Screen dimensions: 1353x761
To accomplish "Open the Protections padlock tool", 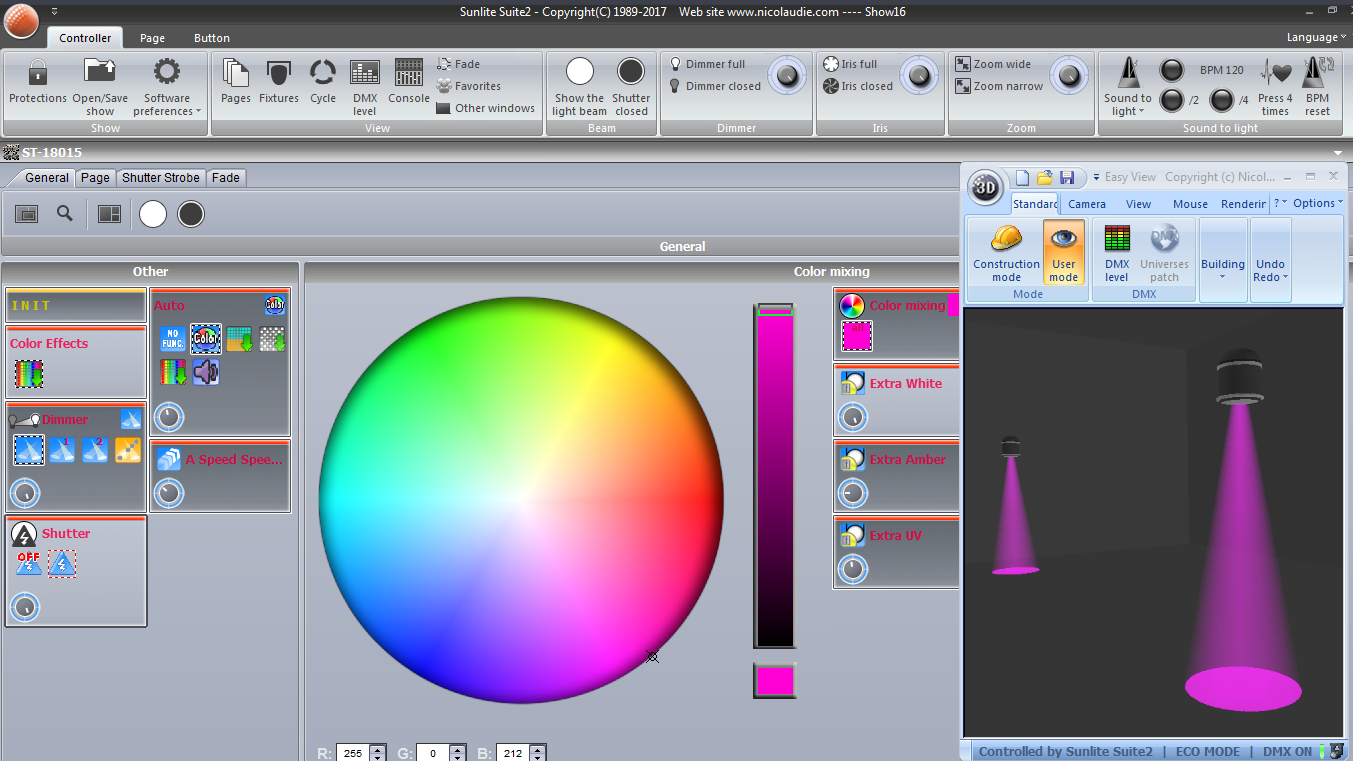I will coord(38,82).
